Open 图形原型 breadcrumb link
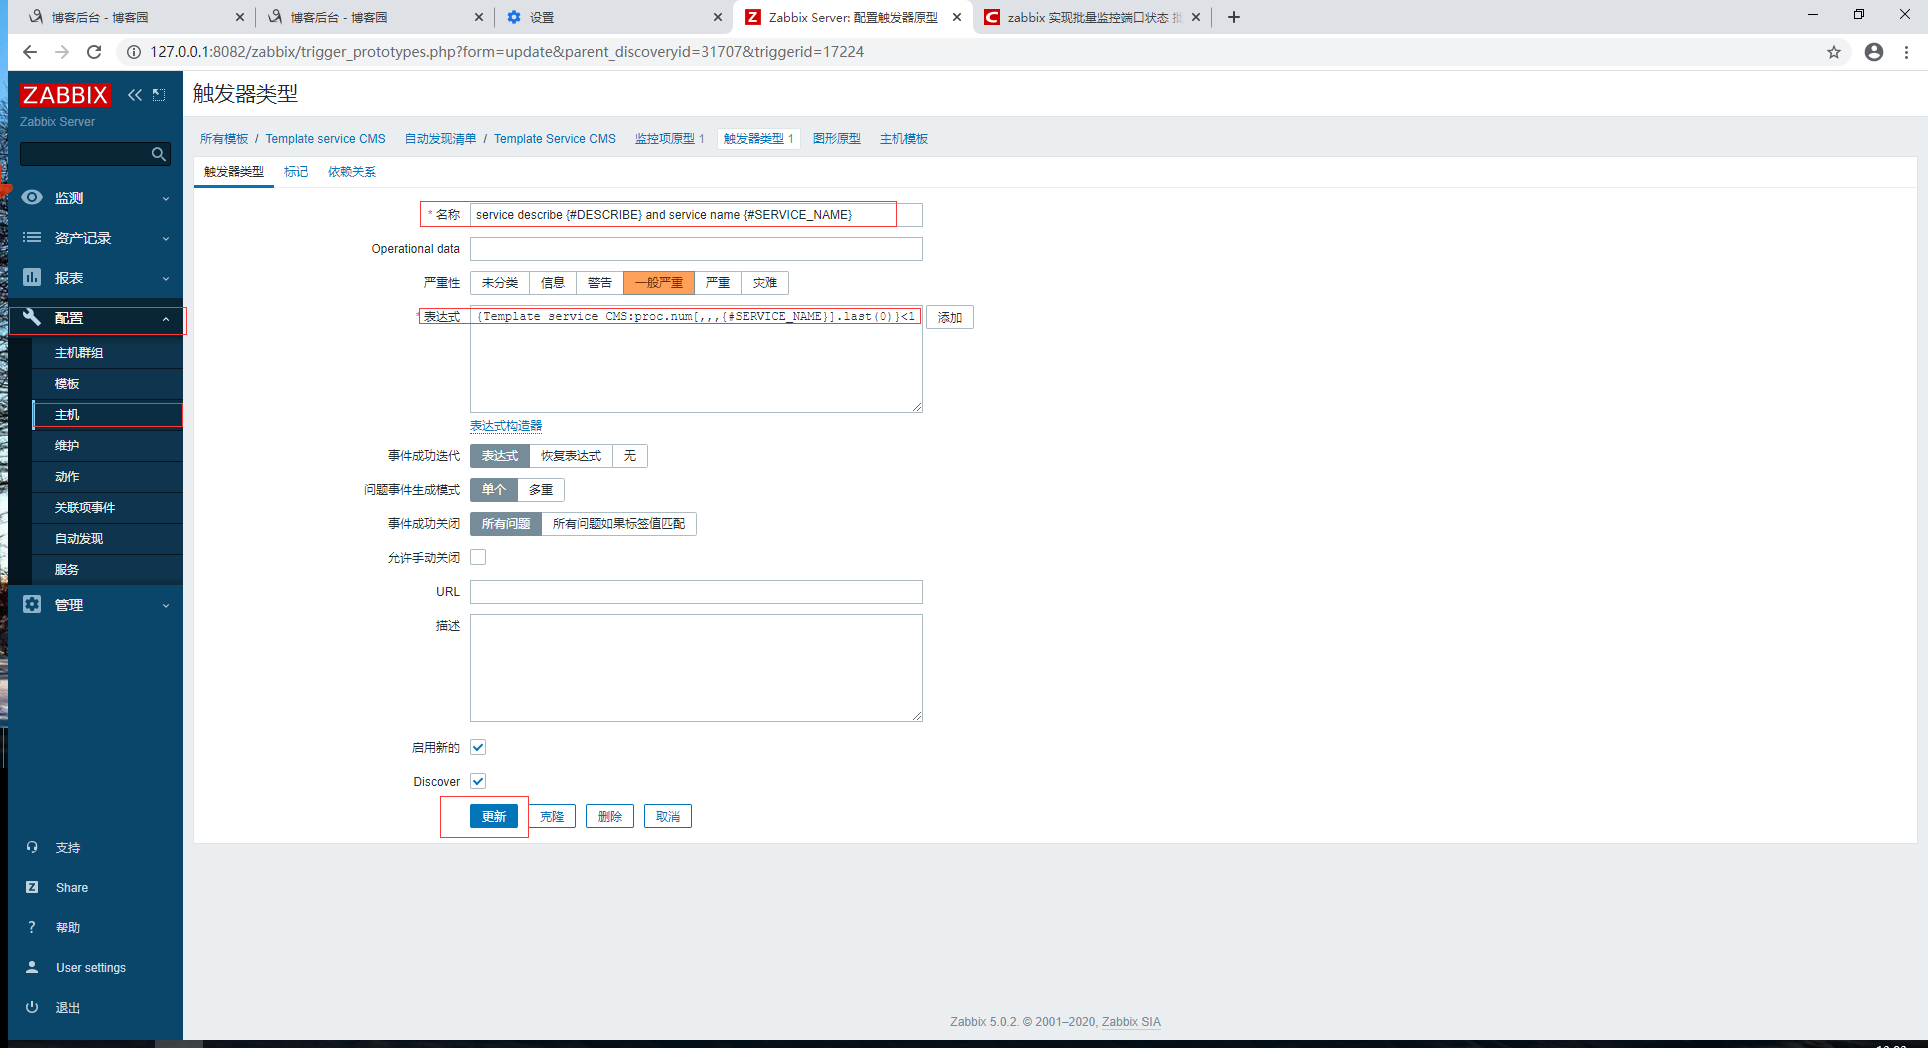 837,139
